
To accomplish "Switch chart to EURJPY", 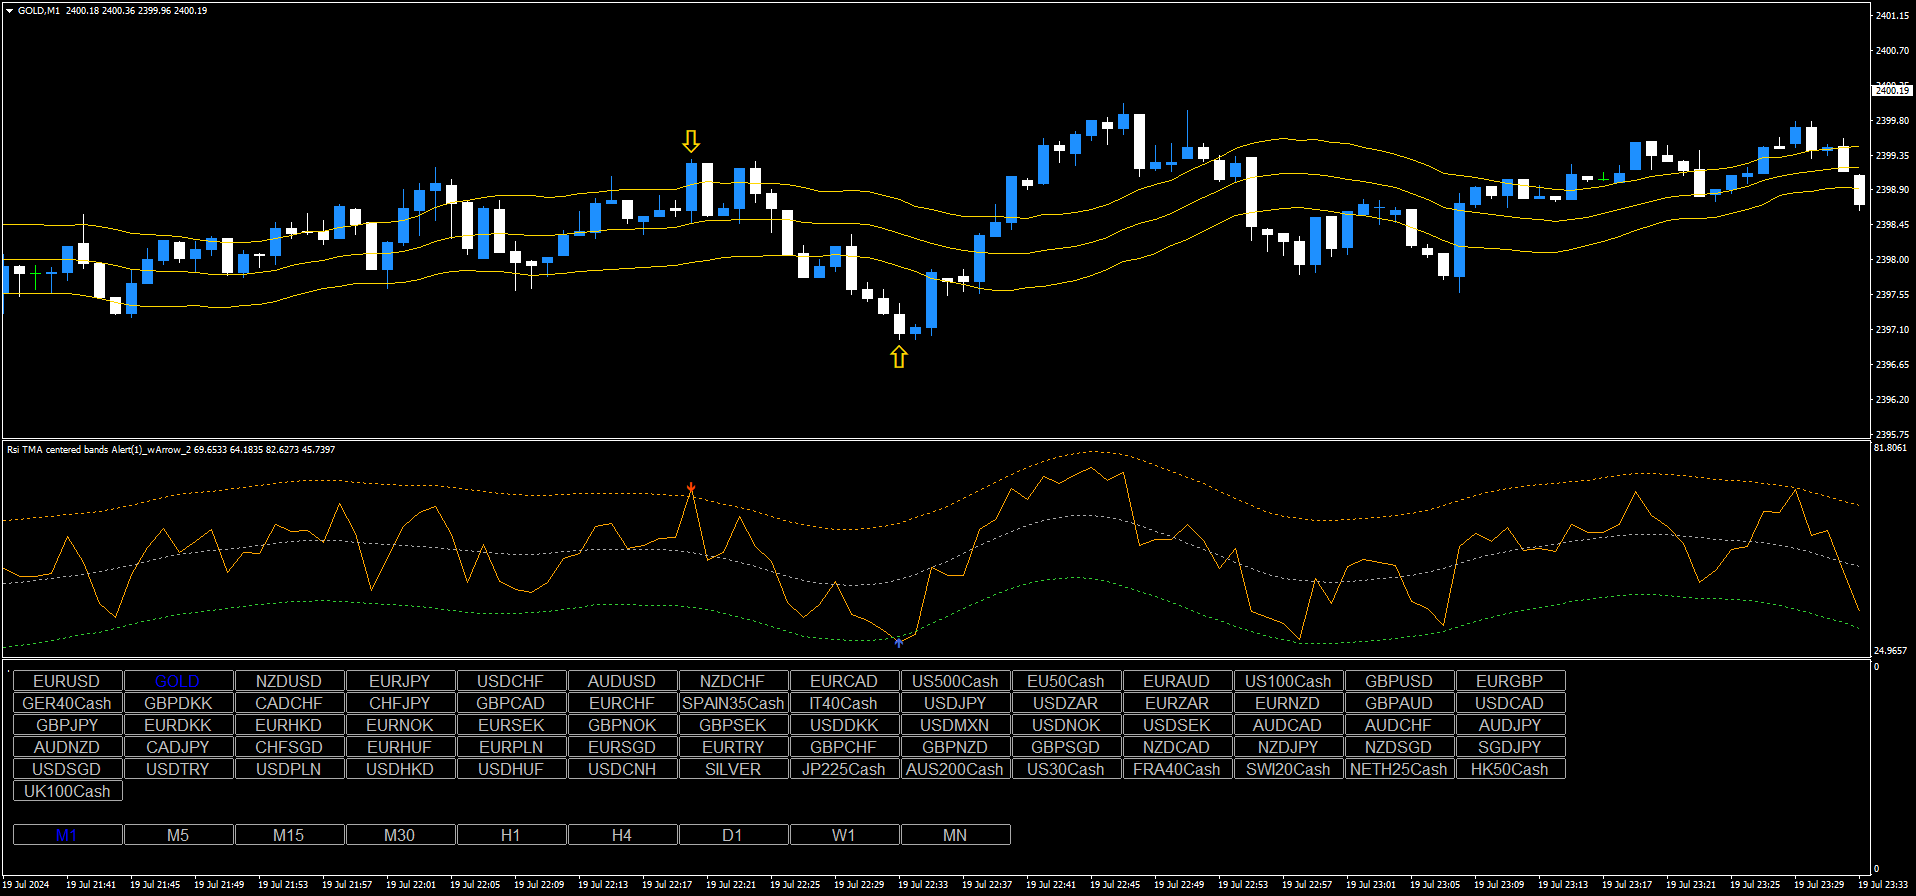I will pos(400,681).
